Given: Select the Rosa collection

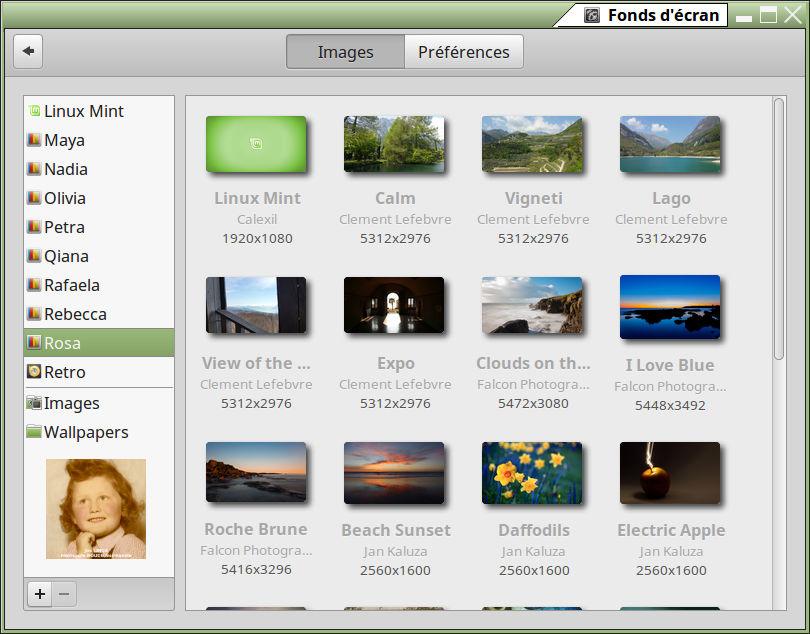Looking at the screenshot, I should (x=99, y=343).
